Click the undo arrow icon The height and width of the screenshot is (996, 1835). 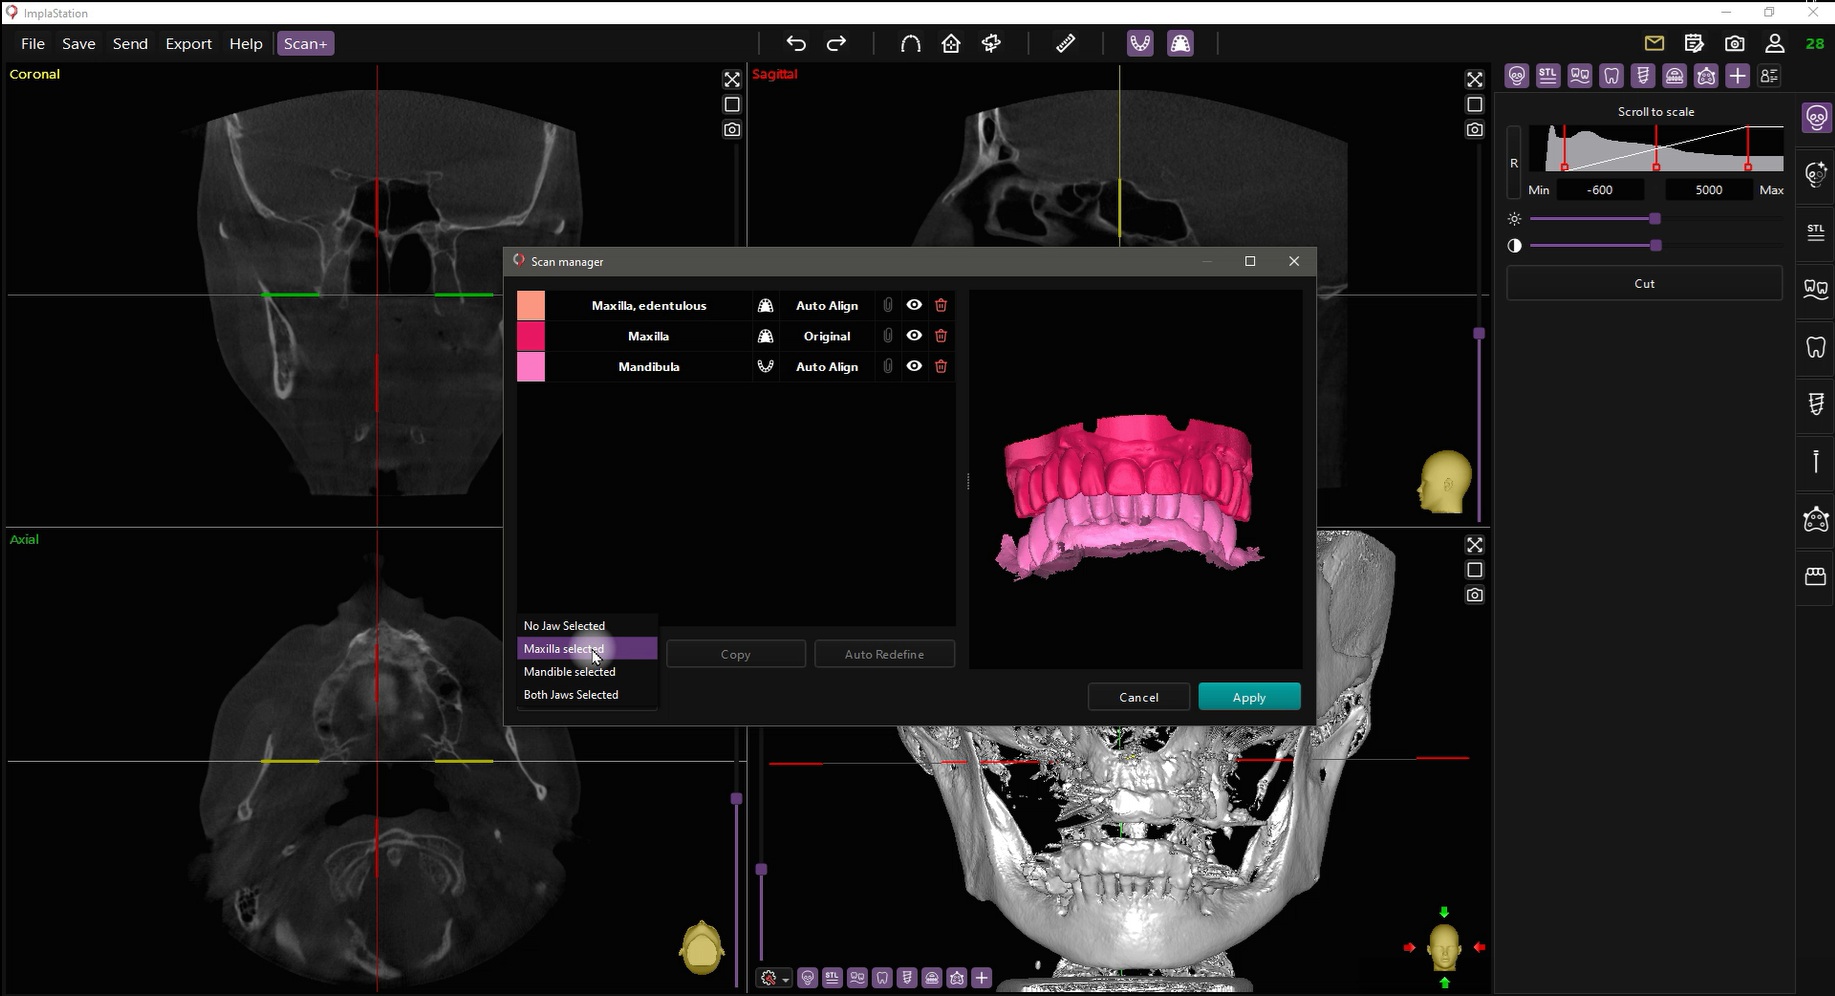coord(796,43)
